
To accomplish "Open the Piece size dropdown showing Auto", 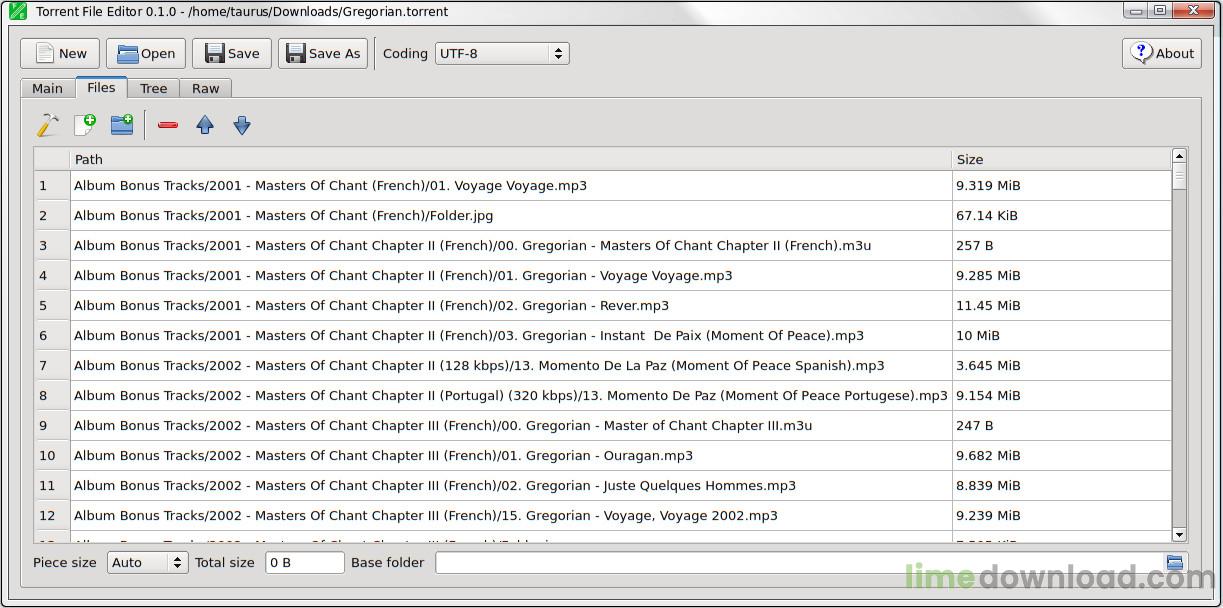I will [146, 562].
